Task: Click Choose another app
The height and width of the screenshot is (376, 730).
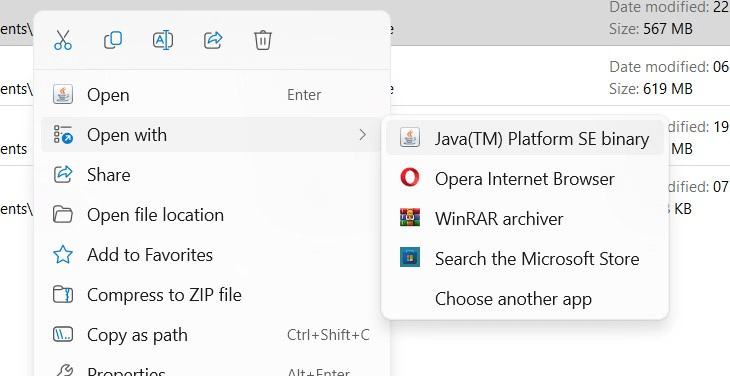Action: pyautogui.click(x=525, y=299)
